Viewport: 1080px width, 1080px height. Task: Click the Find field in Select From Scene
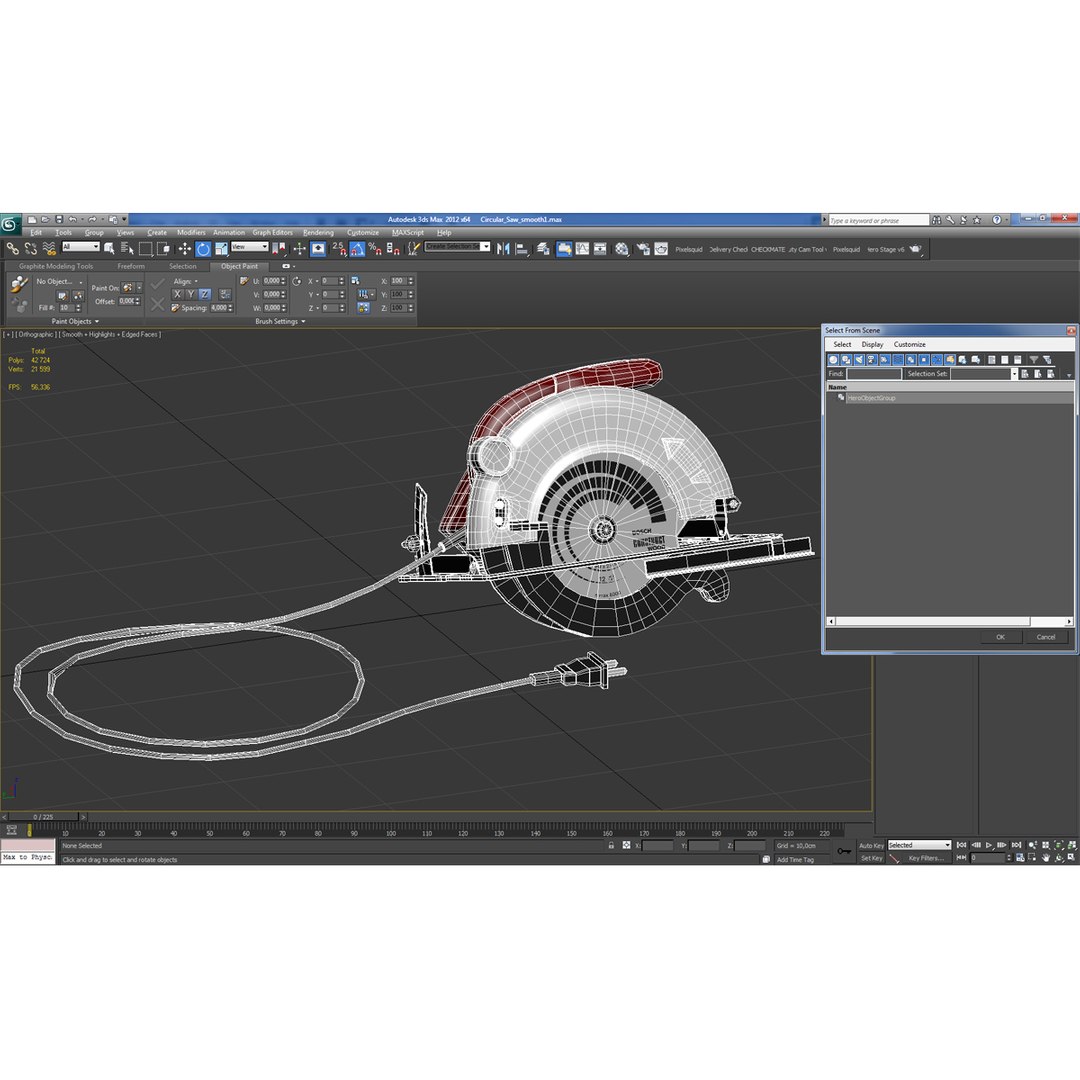click(873, 374)
